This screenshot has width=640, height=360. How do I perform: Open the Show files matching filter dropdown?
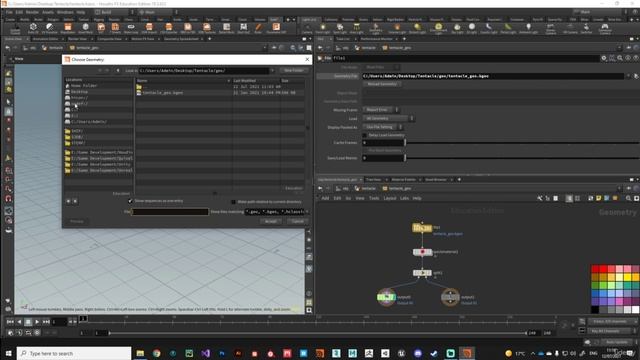(x=307, y=212)
